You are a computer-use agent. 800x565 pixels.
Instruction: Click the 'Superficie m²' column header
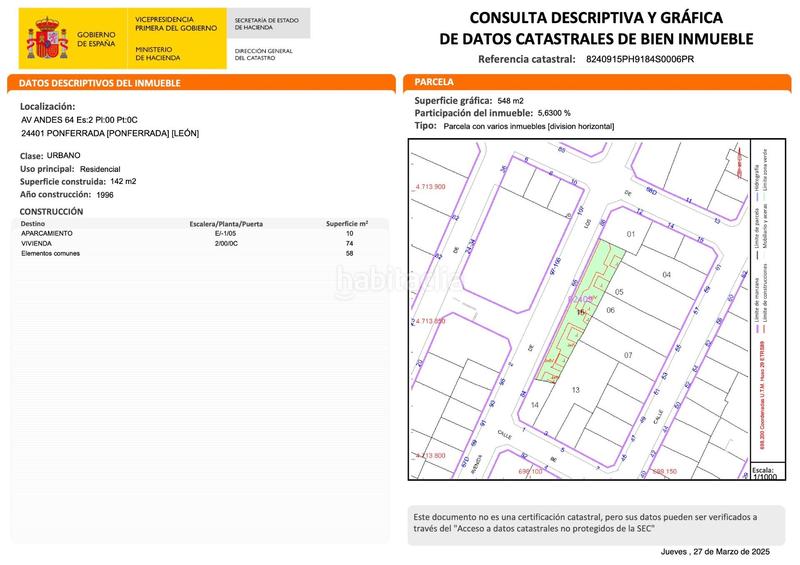[x=347, y=224]
